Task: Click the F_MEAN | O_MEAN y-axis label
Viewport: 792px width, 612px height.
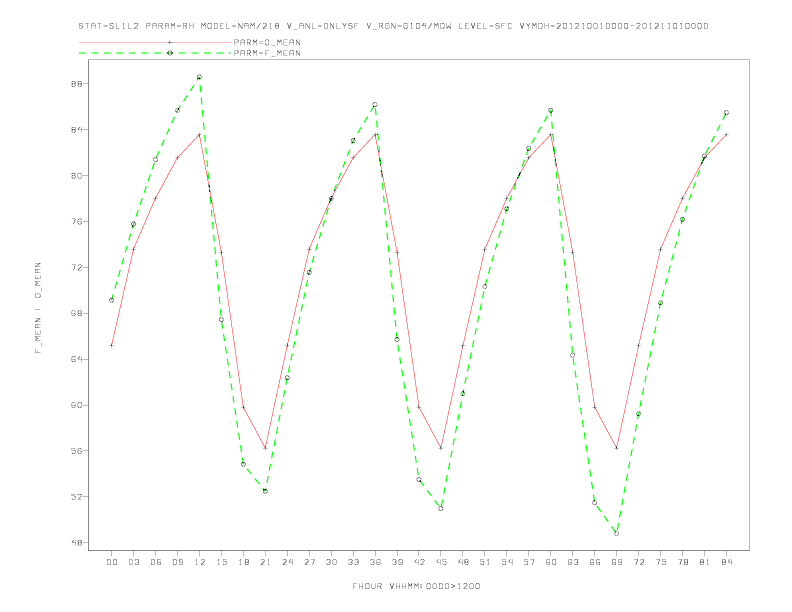Action: [x=38, y=308]
